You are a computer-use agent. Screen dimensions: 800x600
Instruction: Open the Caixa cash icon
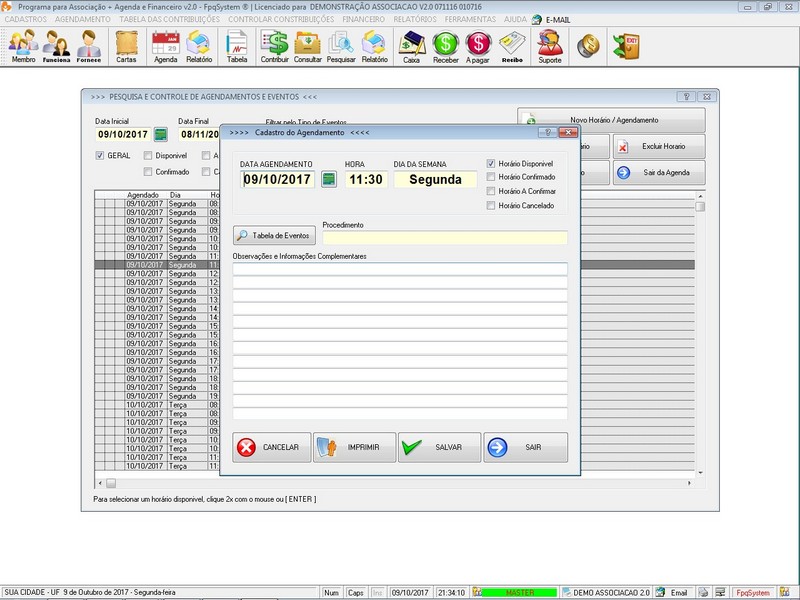pyautogui.click(x=411, y=46)
